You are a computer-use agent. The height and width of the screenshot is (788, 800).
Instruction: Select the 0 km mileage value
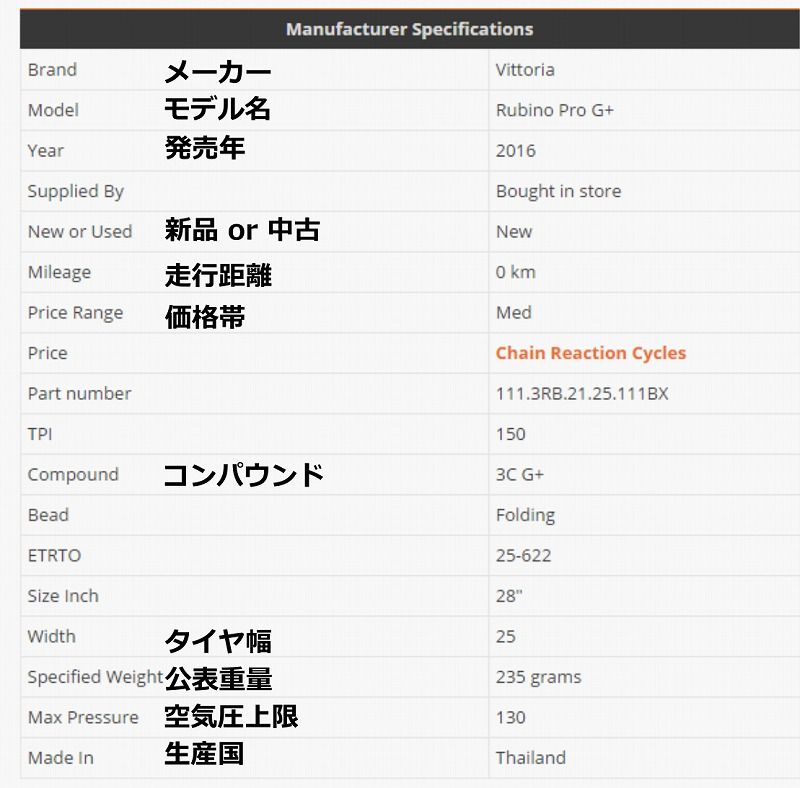(x=515, y=272)
